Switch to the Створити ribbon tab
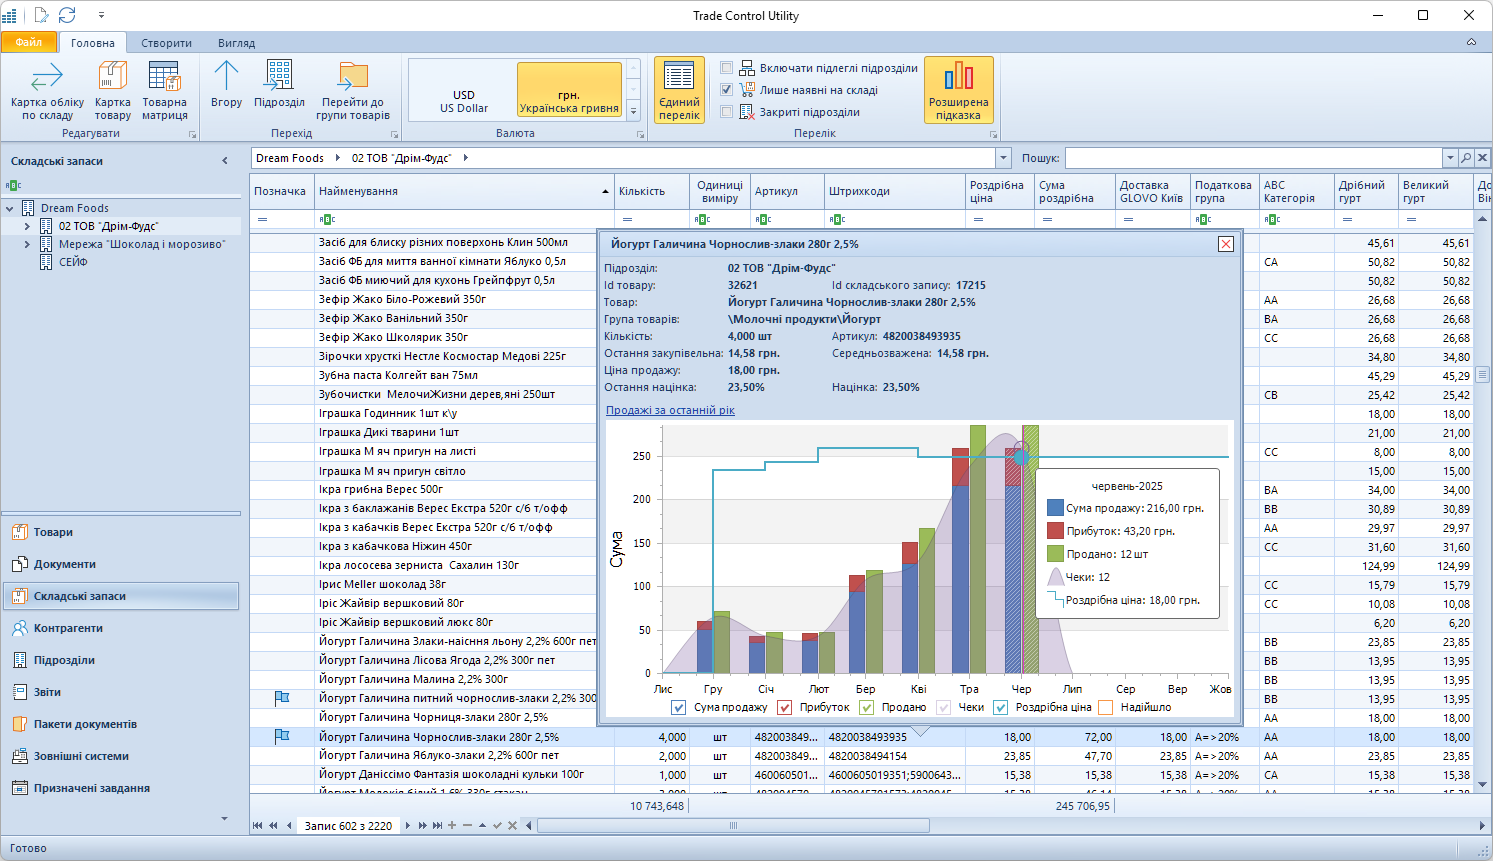Viewport: 1493px width, 861px height. click(166, 43)
